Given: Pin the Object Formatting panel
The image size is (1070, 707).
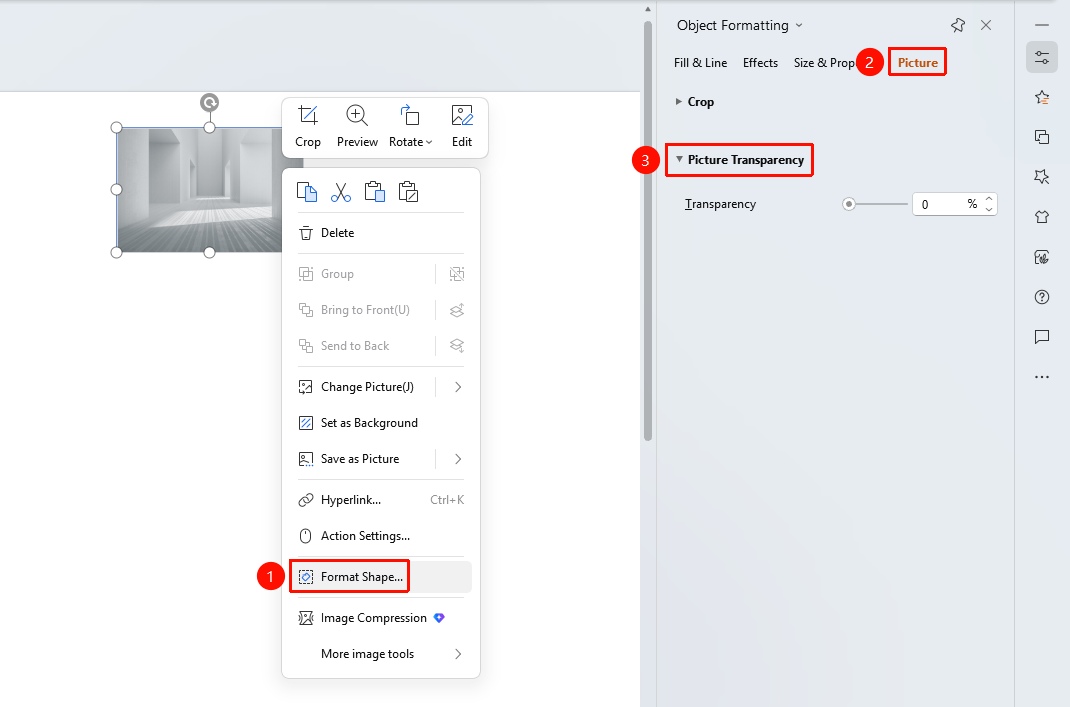Looking at the screenshot, I should (958, 25).
